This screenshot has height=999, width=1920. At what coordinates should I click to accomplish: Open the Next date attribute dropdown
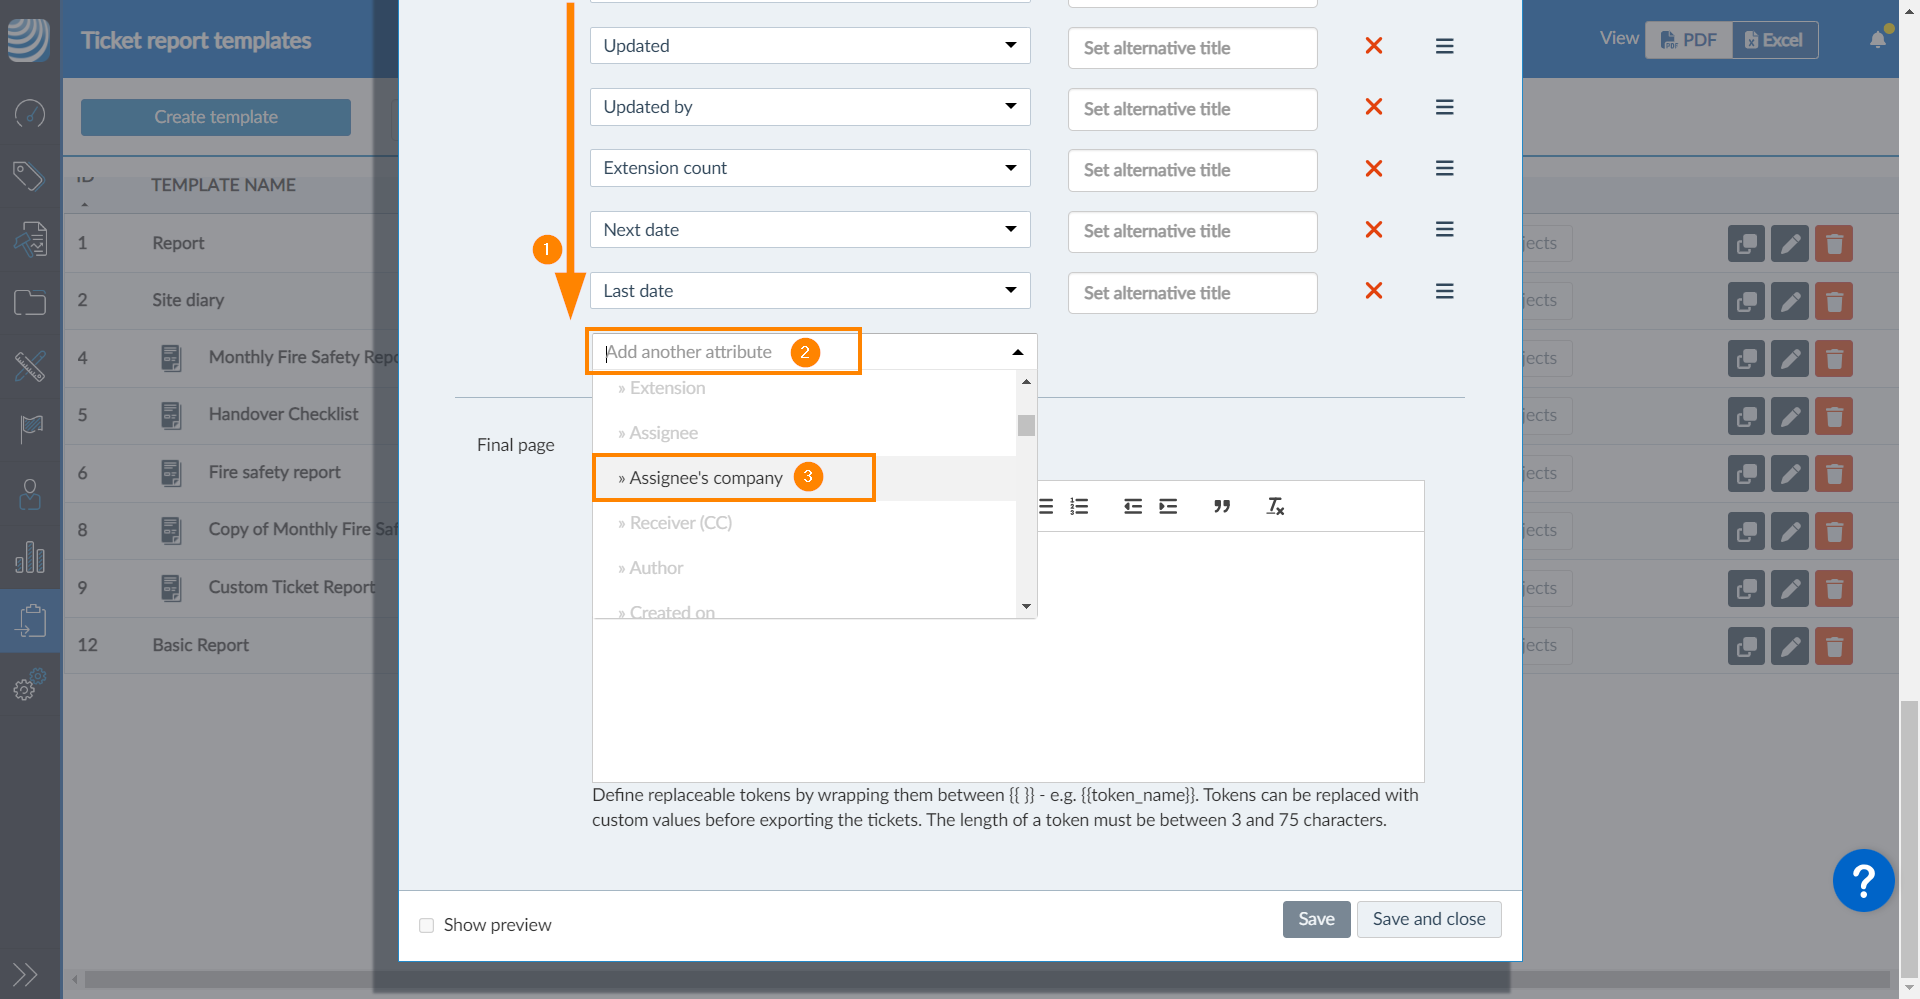click(x=809, y=230)
